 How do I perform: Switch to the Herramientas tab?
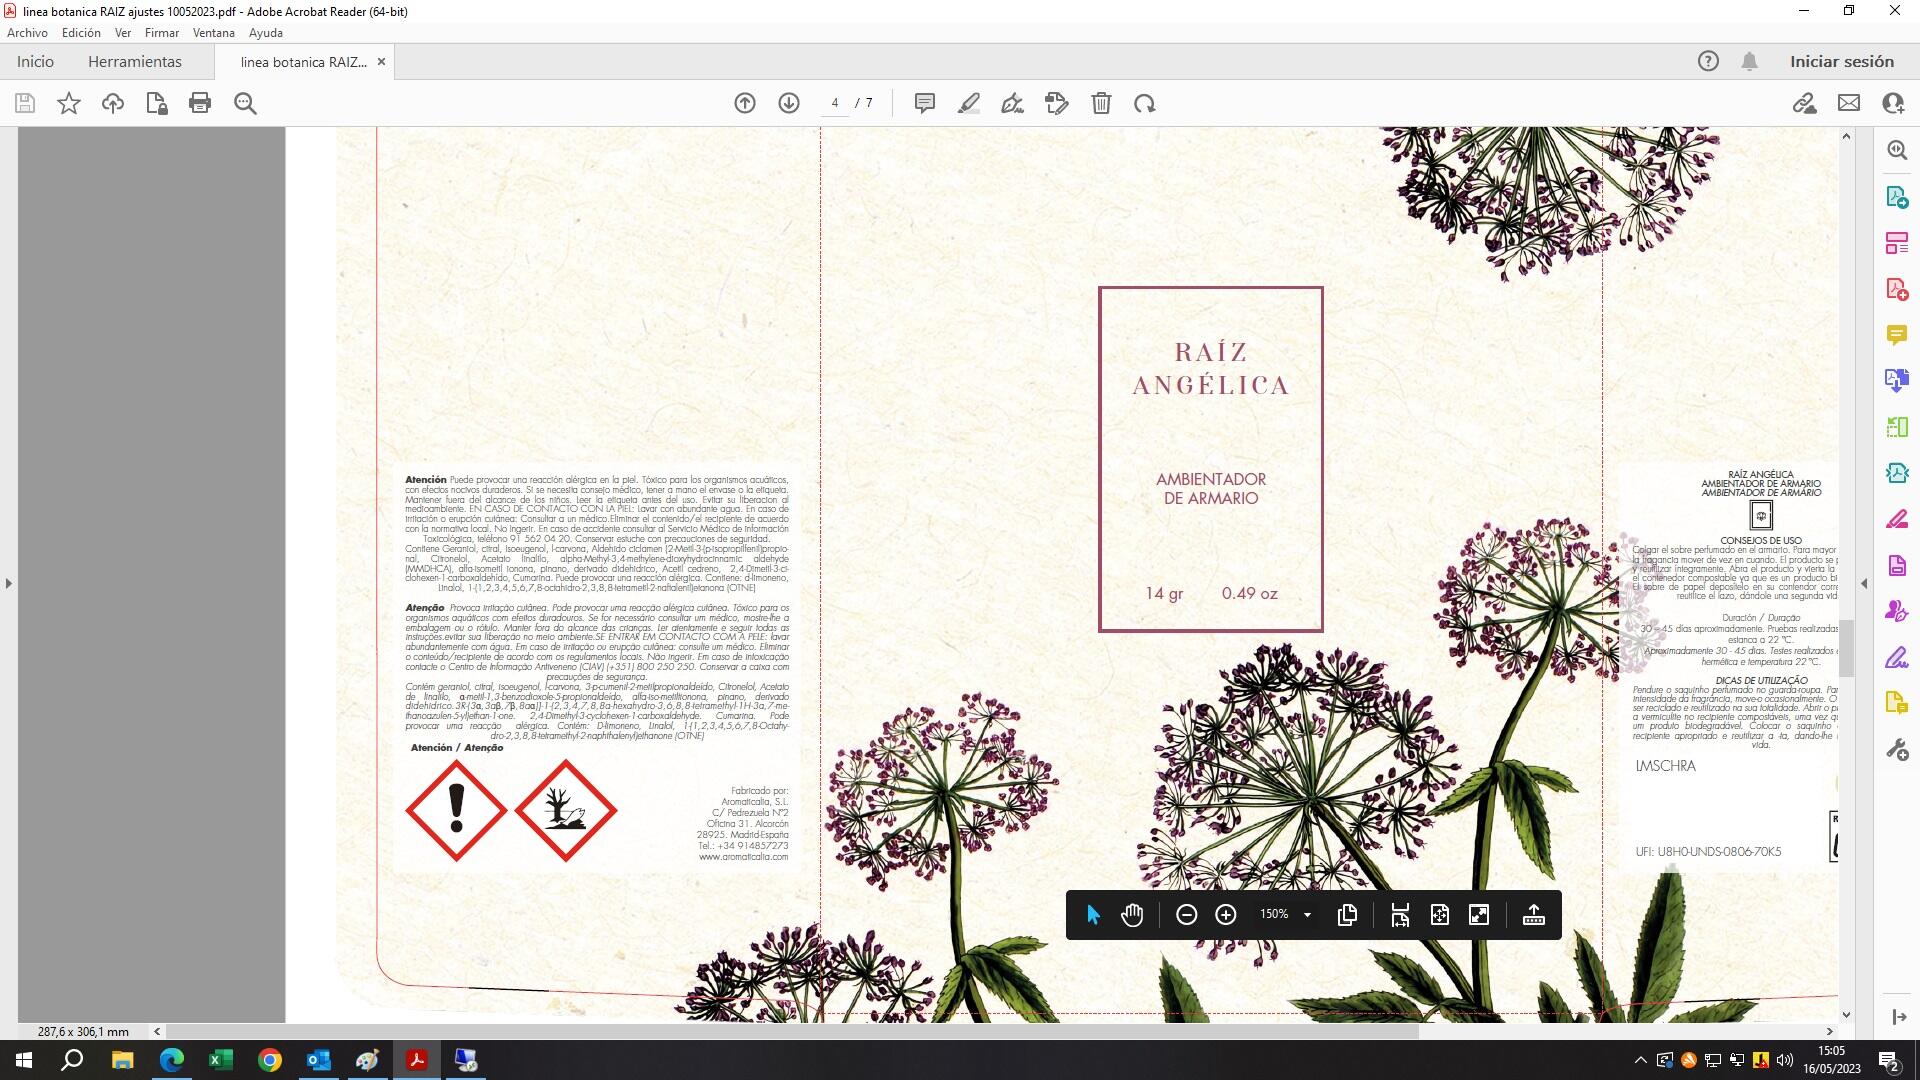coord(135,62)
